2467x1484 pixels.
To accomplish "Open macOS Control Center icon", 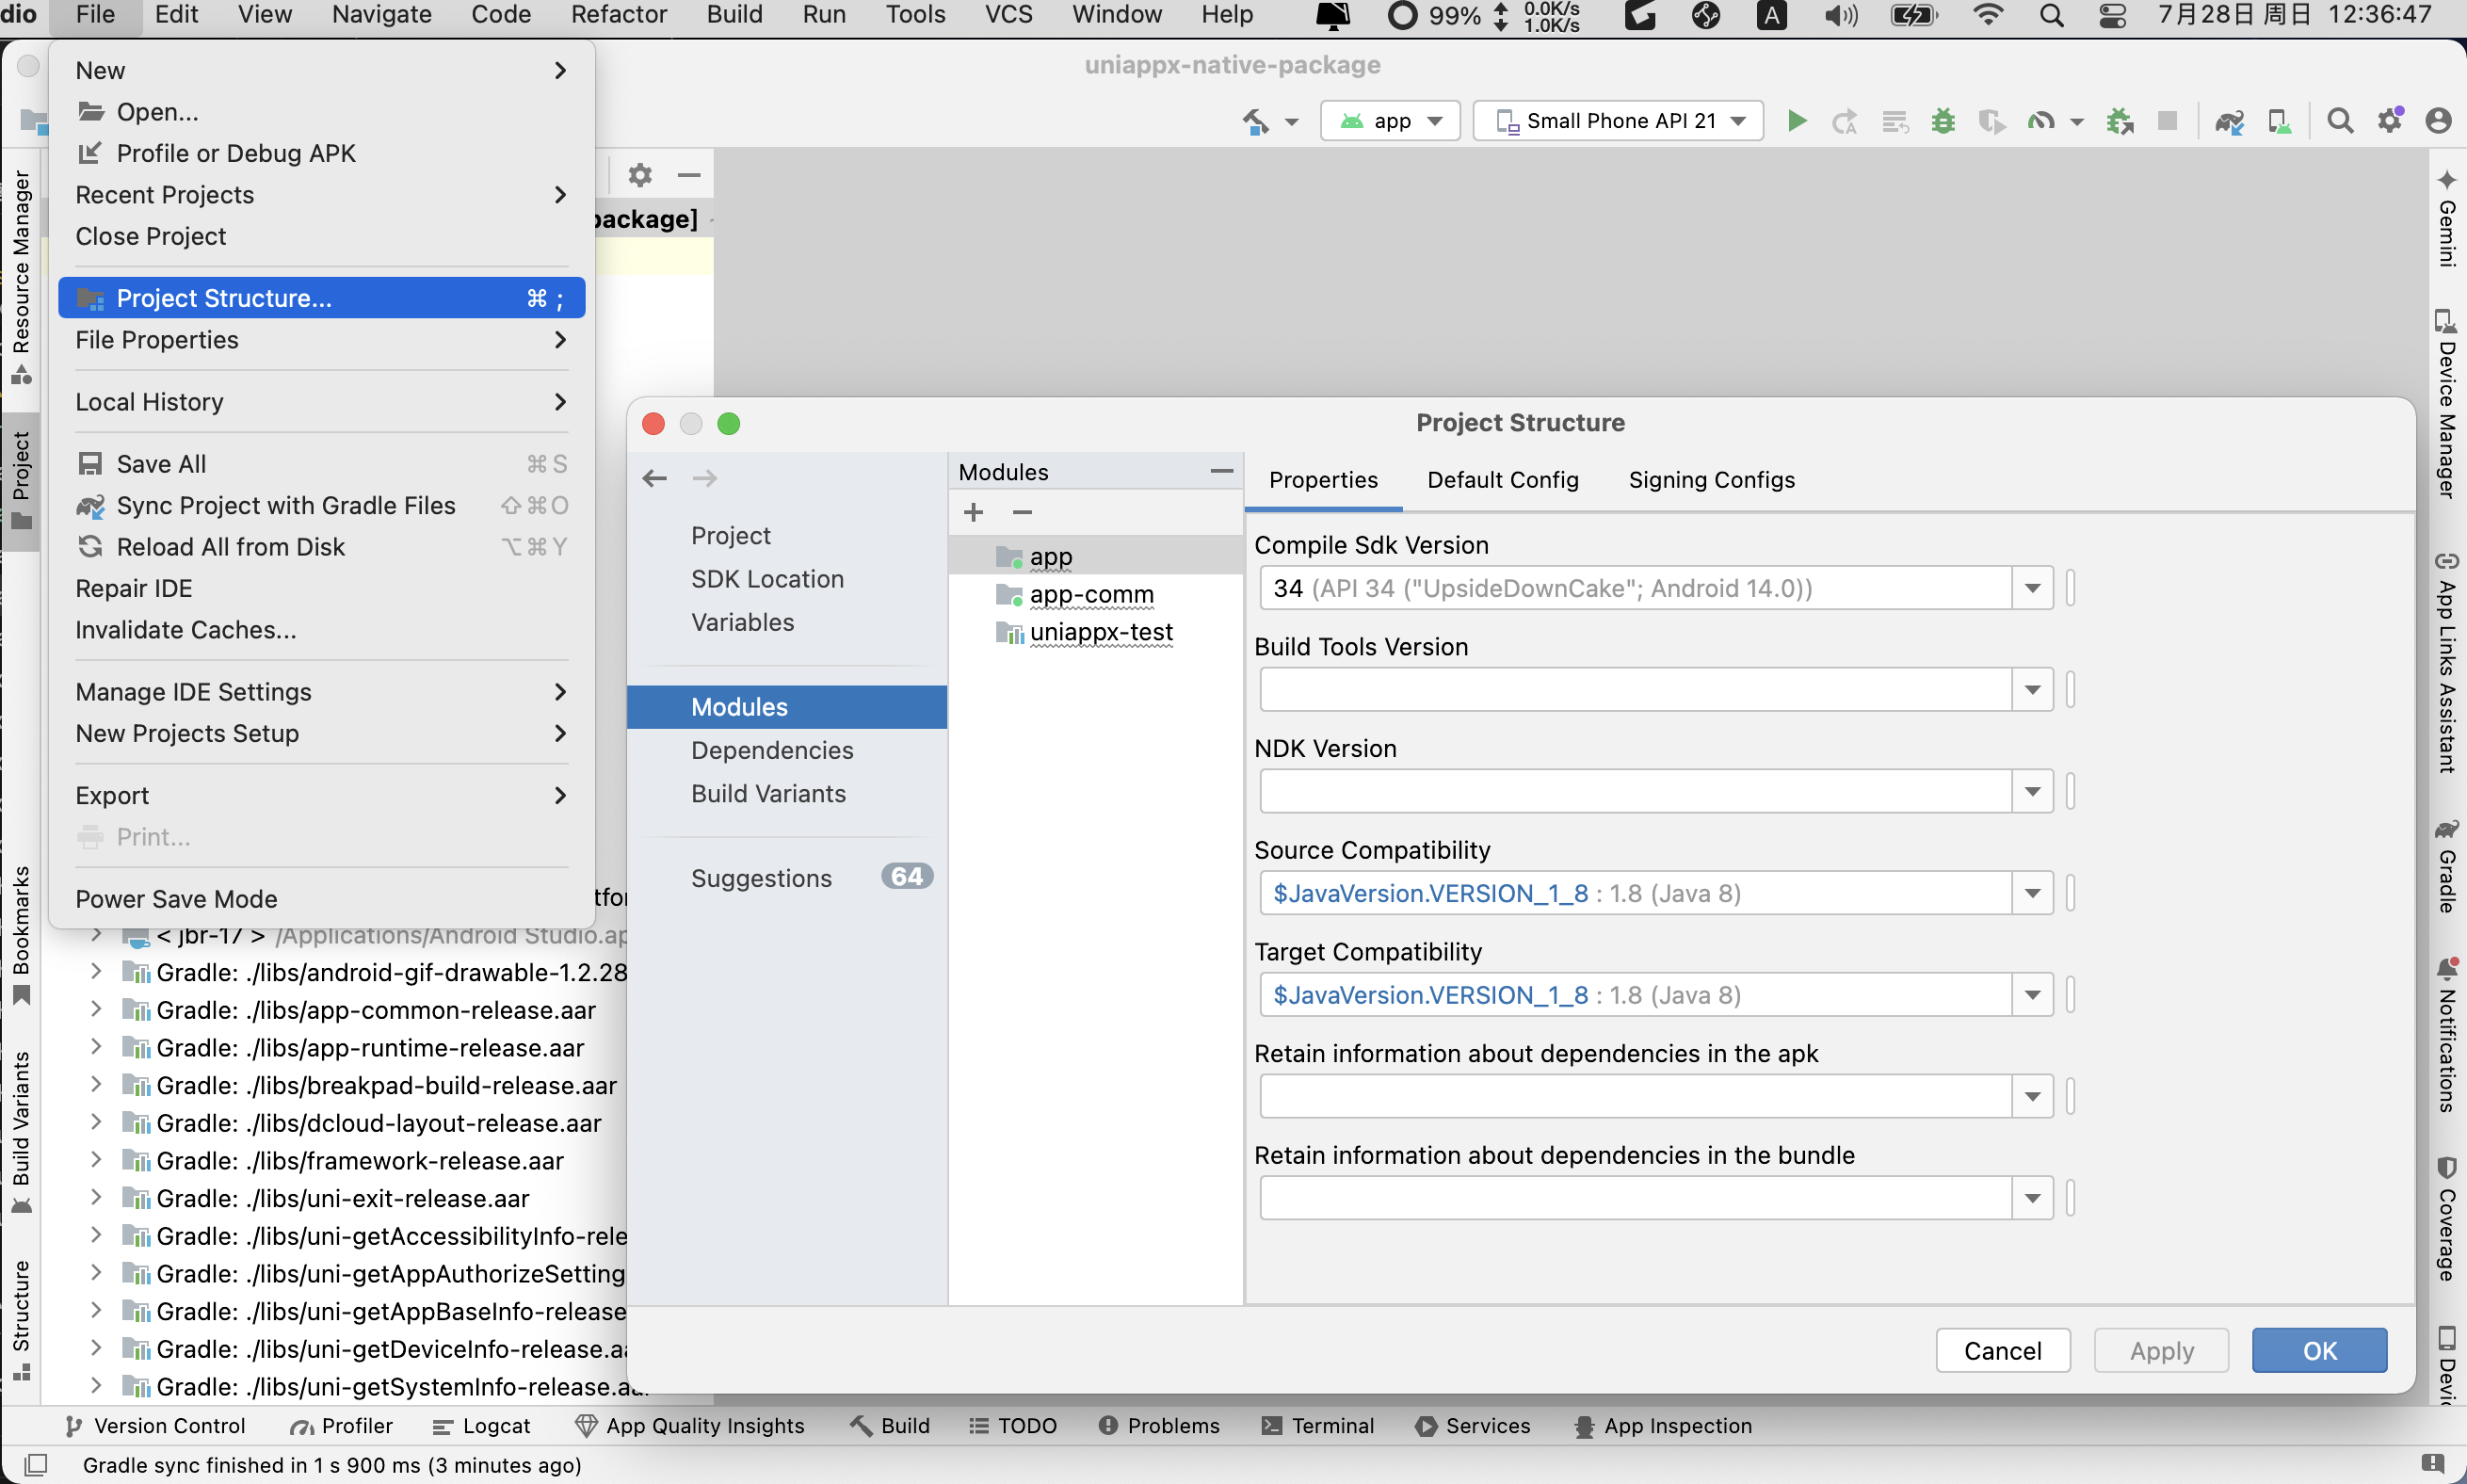I will tap(2112, 15).
